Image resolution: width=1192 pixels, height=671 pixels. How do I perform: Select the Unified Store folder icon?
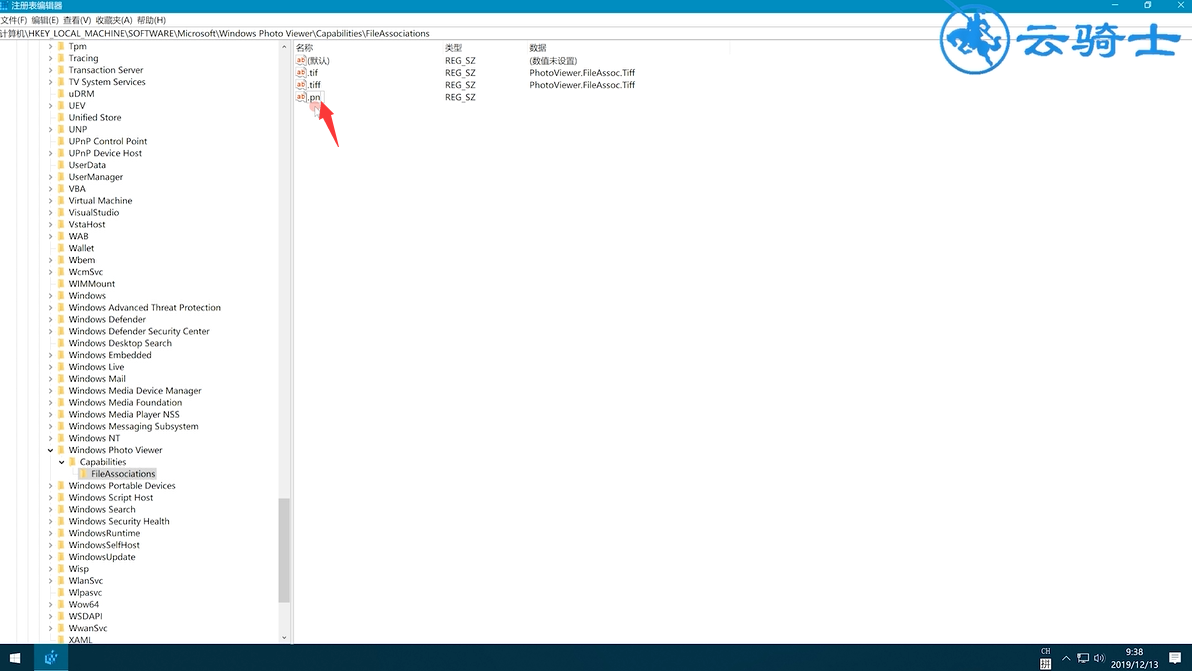tap(62, 118)
